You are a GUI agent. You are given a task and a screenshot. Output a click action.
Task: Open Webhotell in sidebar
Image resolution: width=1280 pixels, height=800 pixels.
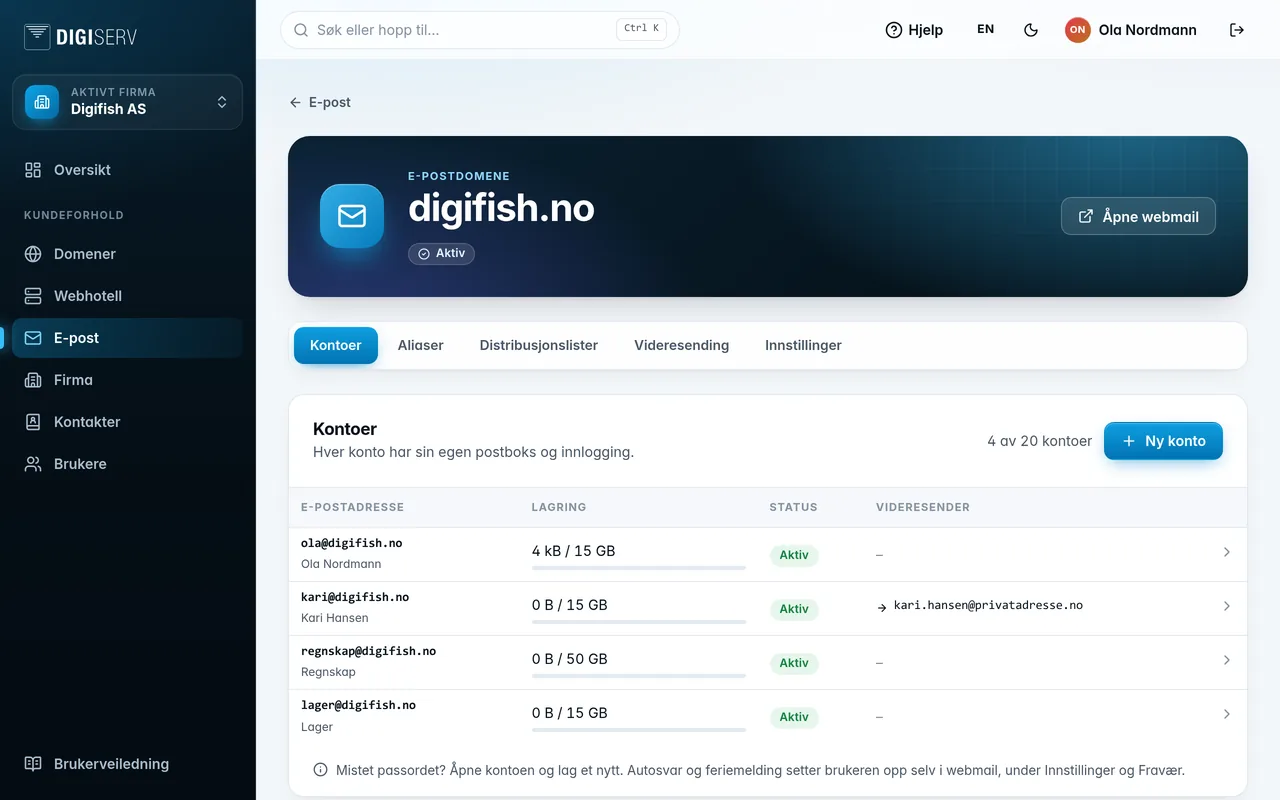coord(127,296)
